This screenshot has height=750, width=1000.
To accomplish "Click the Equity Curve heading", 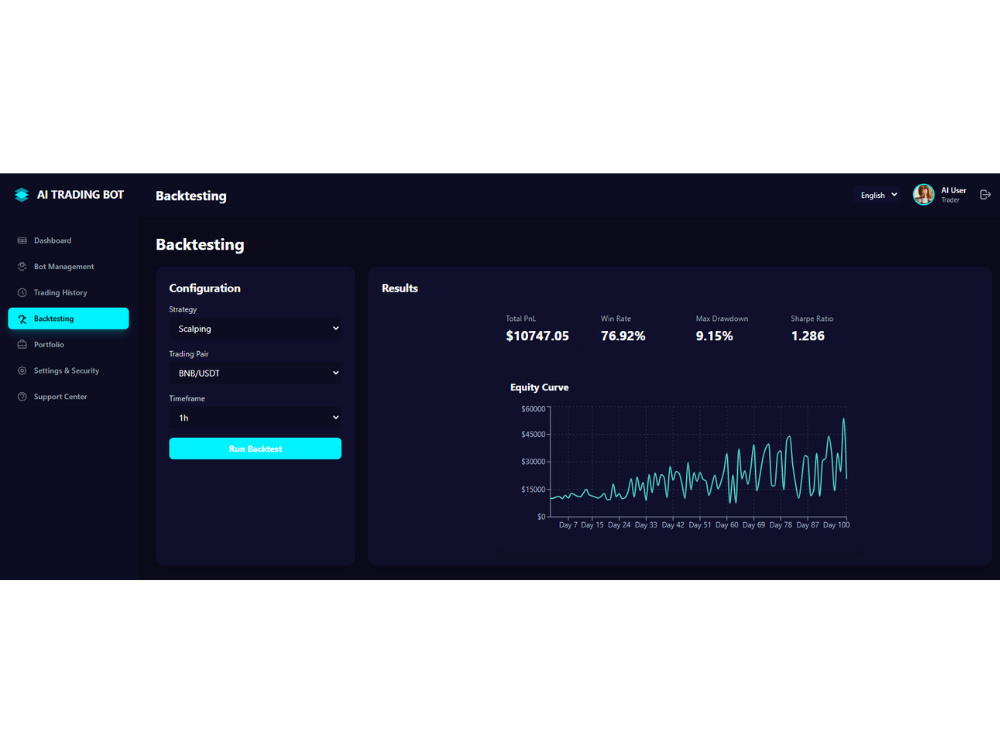I will tap(540, 387).
